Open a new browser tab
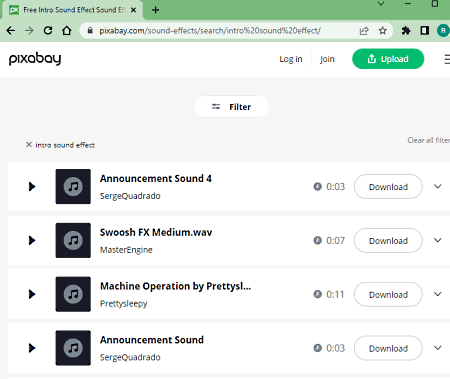The image size is (450, 379). [155, 10]
